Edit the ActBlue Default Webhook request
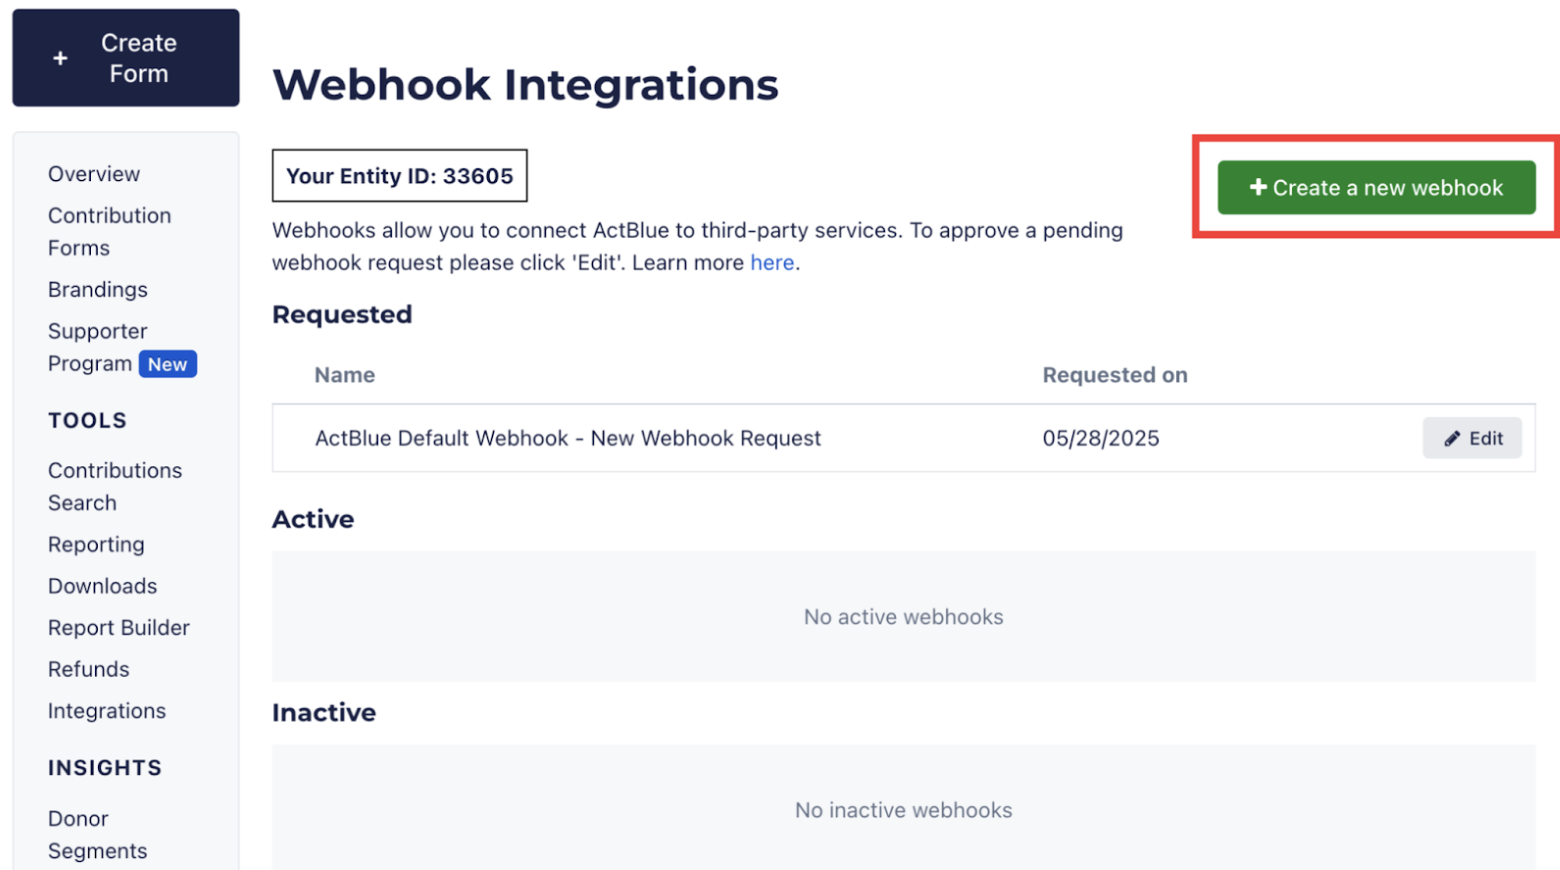The height and width of the screenshot is (870, 1560). pos(1472,438)
